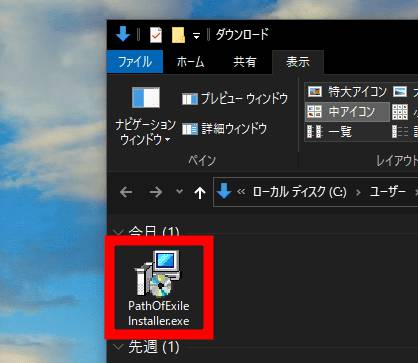418x363 pixels.
Task: Go back with the left arrow button
Action: [126, 192]
